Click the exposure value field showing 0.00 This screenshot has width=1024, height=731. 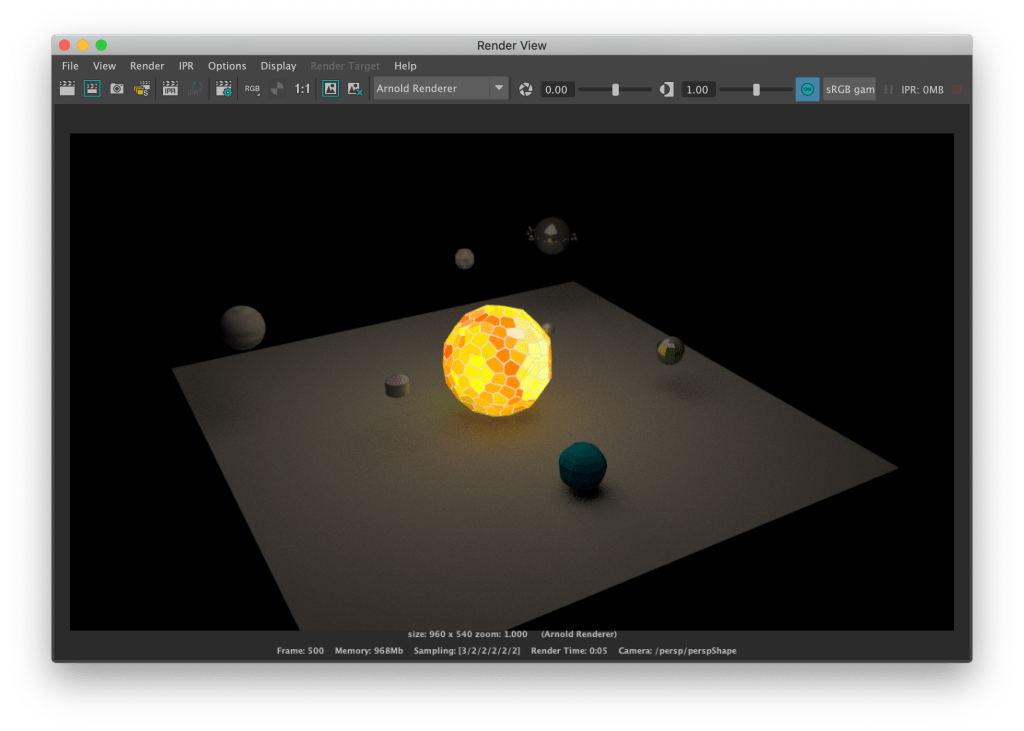(556, 90)
